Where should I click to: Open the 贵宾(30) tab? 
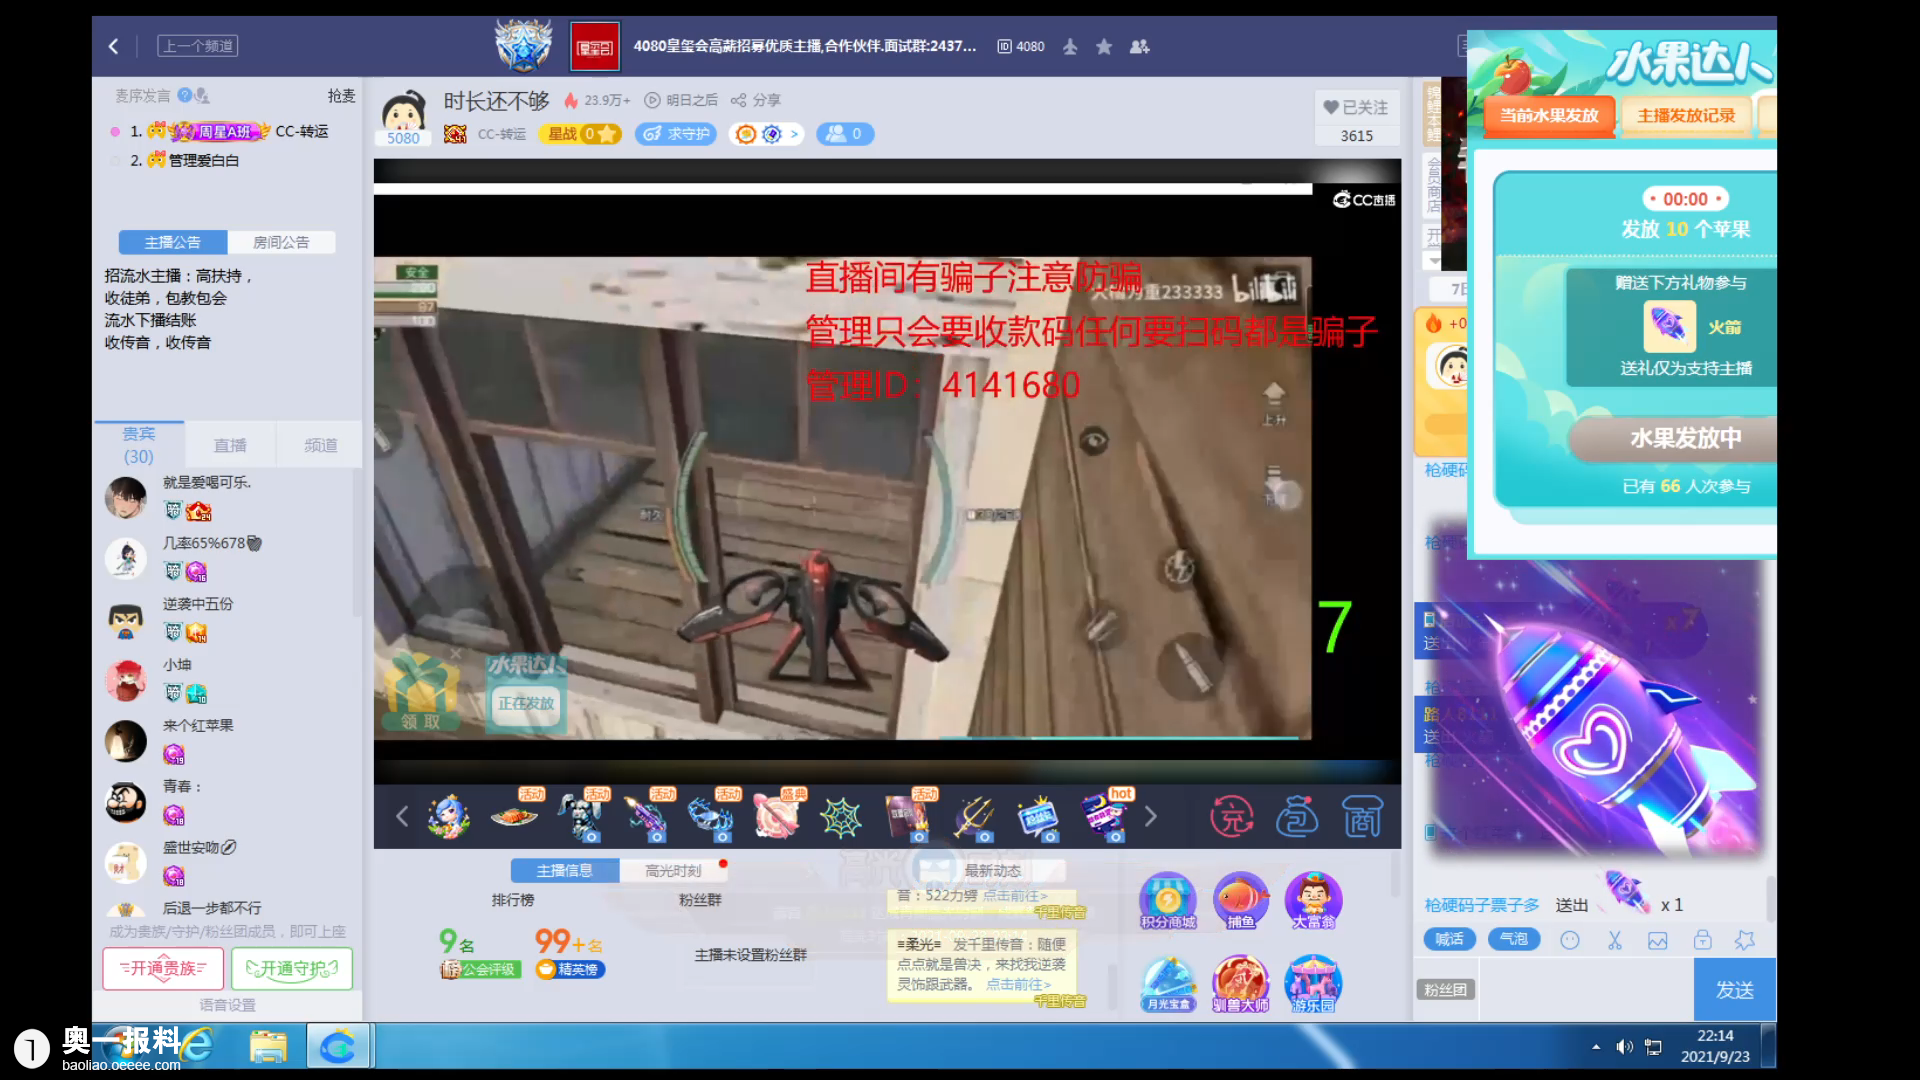(139, 445)
